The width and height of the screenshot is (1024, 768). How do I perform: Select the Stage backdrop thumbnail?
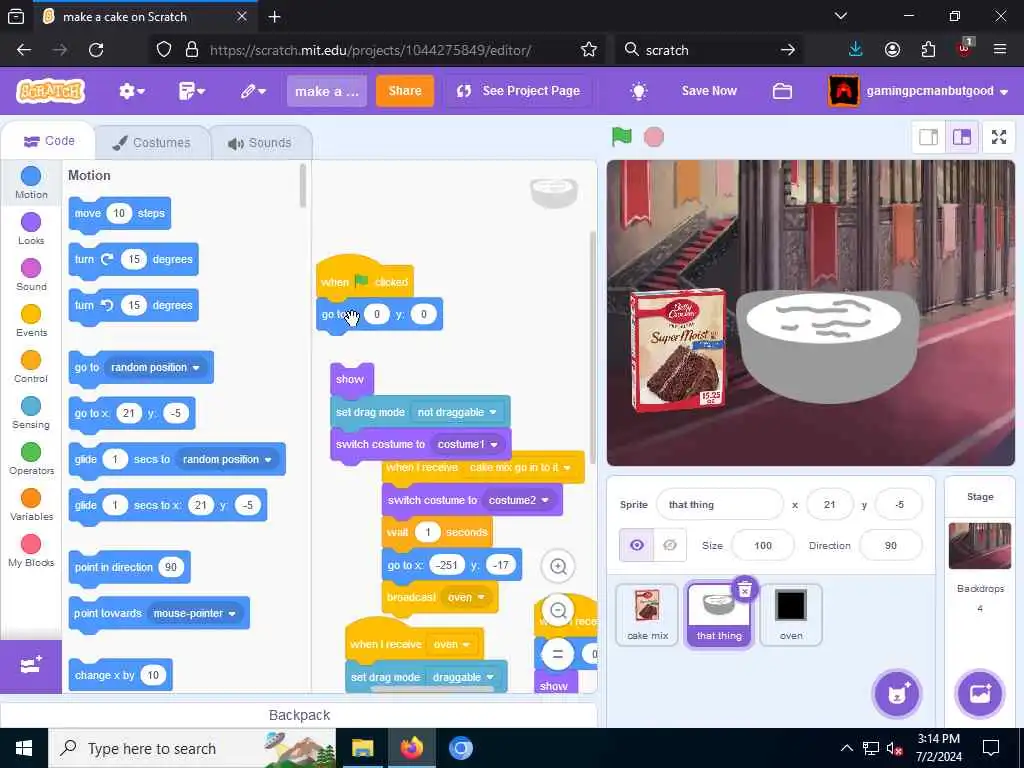[x=980, y=545]
